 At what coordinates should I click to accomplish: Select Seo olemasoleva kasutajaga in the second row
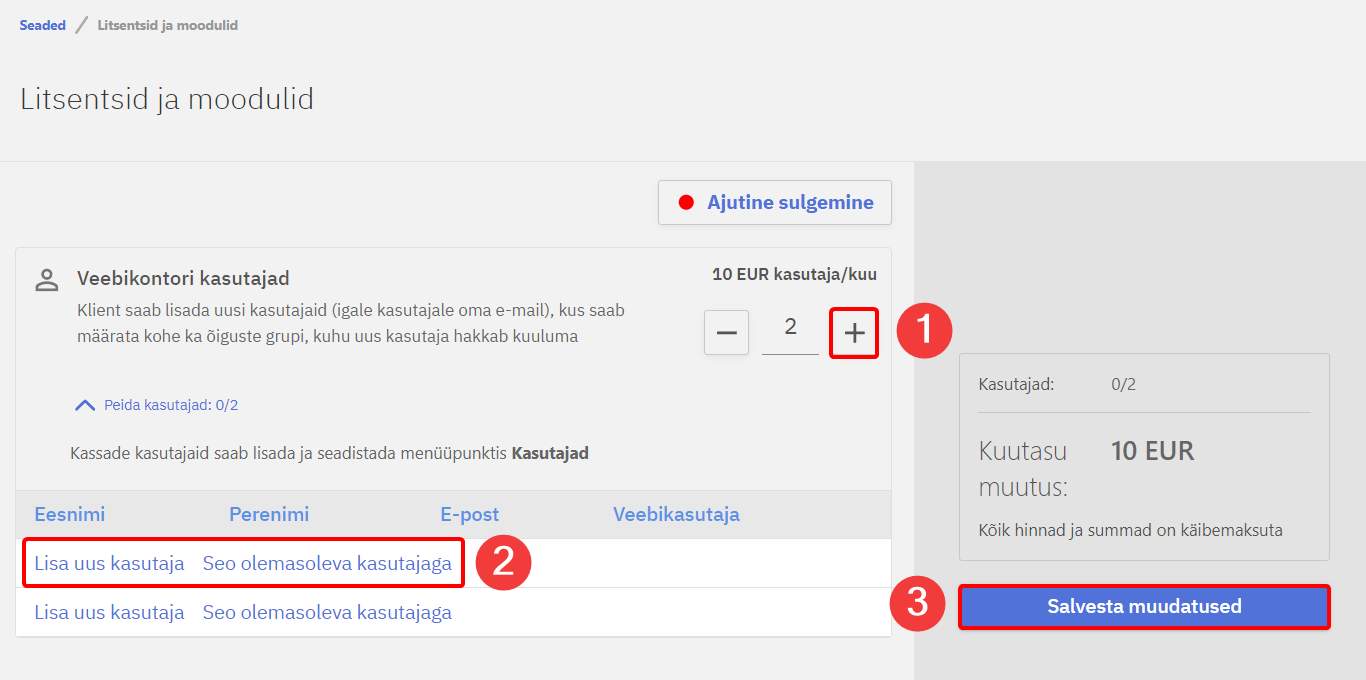(327, 612)
